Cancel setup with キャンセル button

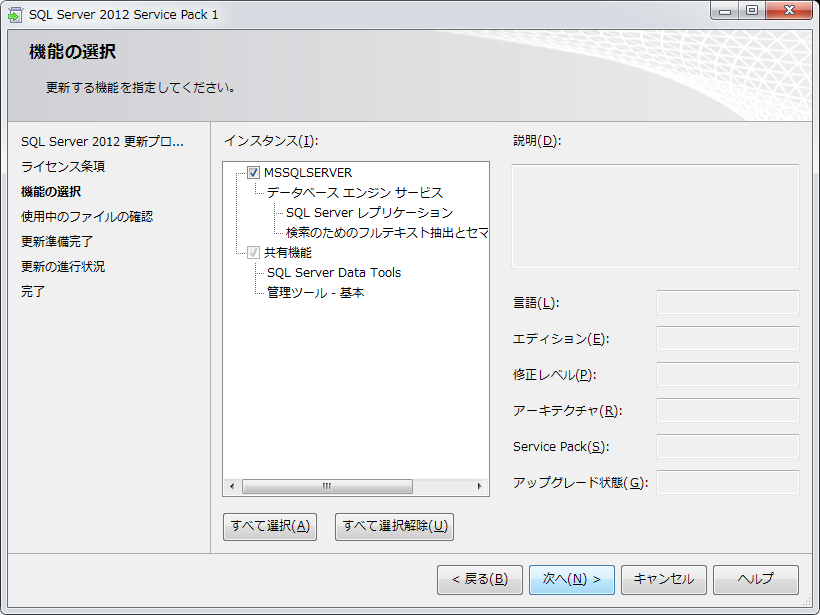664,580
